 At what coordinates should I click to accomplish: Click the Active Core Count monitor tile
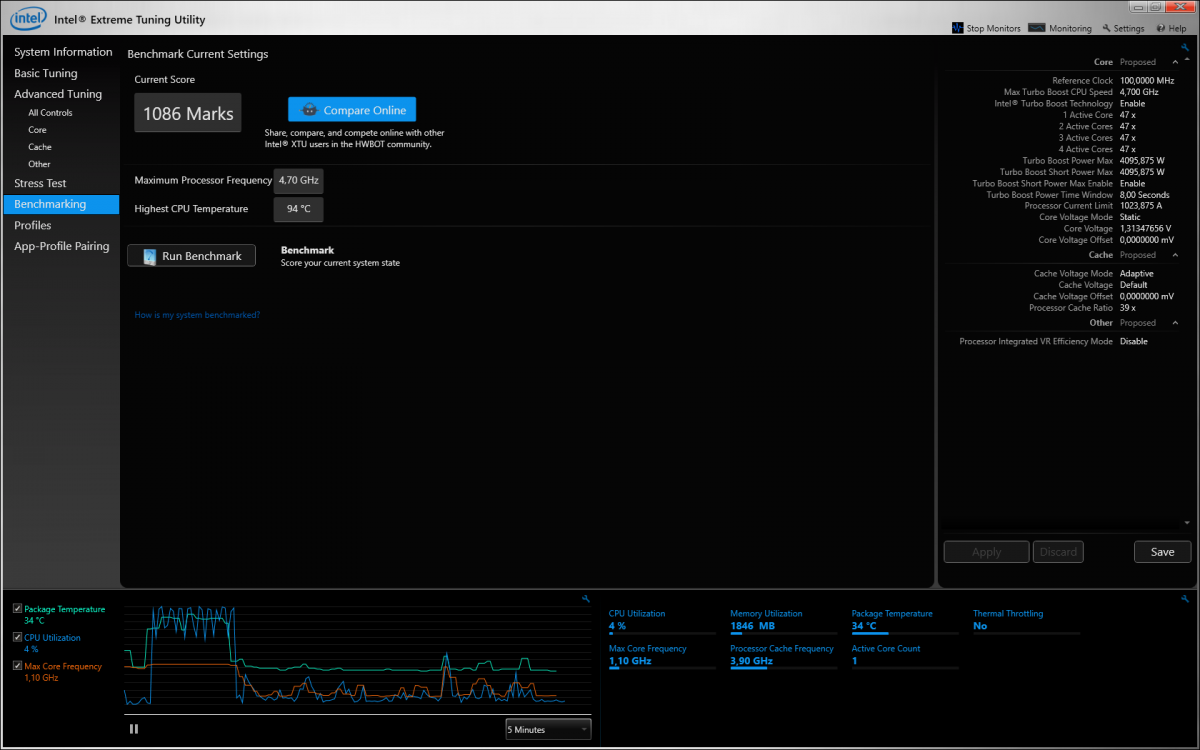[905, 656]
